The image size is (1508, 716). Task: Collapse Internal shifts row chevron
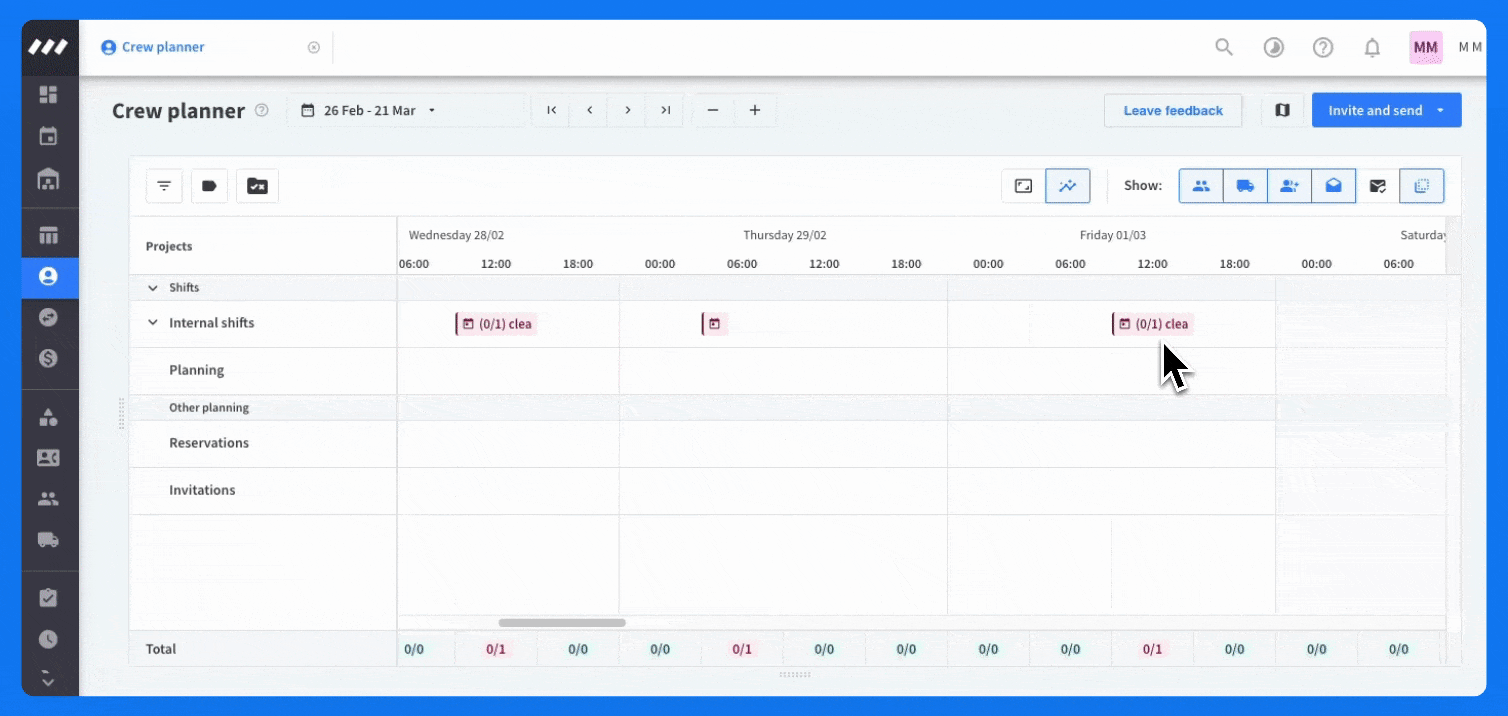153,323
